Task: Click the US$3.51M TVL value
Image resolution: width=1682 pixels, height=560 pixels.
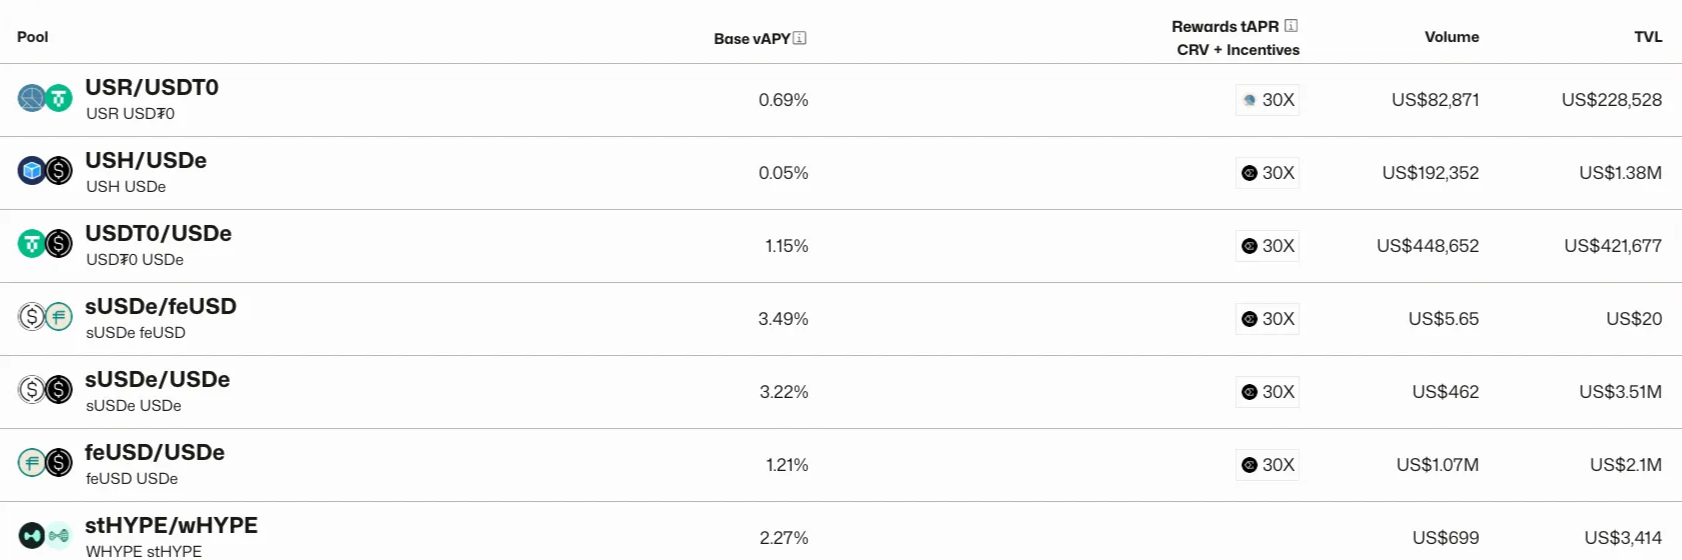Action: (x=1620, y=392)
